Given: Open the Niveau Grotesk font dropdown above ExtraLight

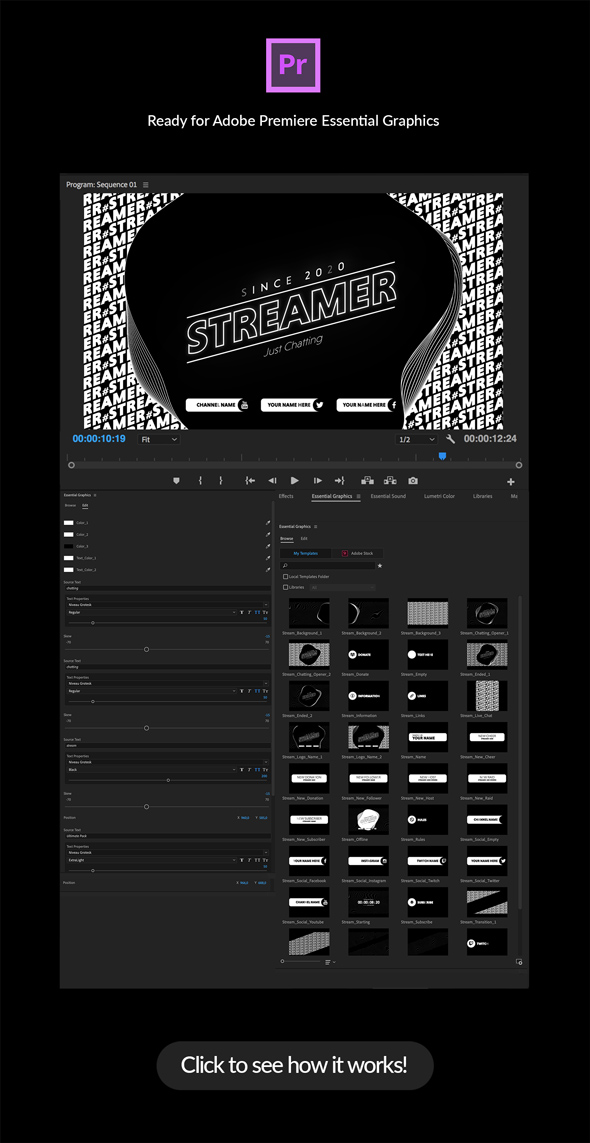Looking at the screenshot, I should pos(167,852).
